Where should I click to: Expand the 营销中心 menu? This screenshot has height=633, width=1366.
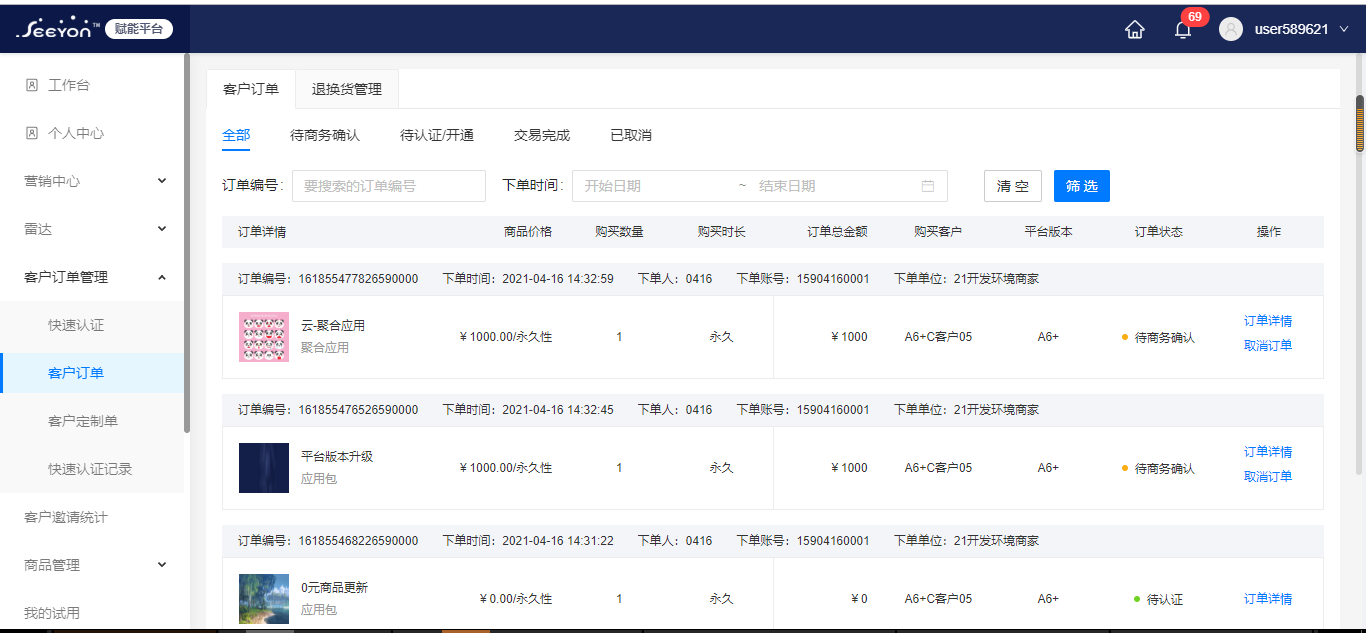pyautogui.click(x=162, y=181)
